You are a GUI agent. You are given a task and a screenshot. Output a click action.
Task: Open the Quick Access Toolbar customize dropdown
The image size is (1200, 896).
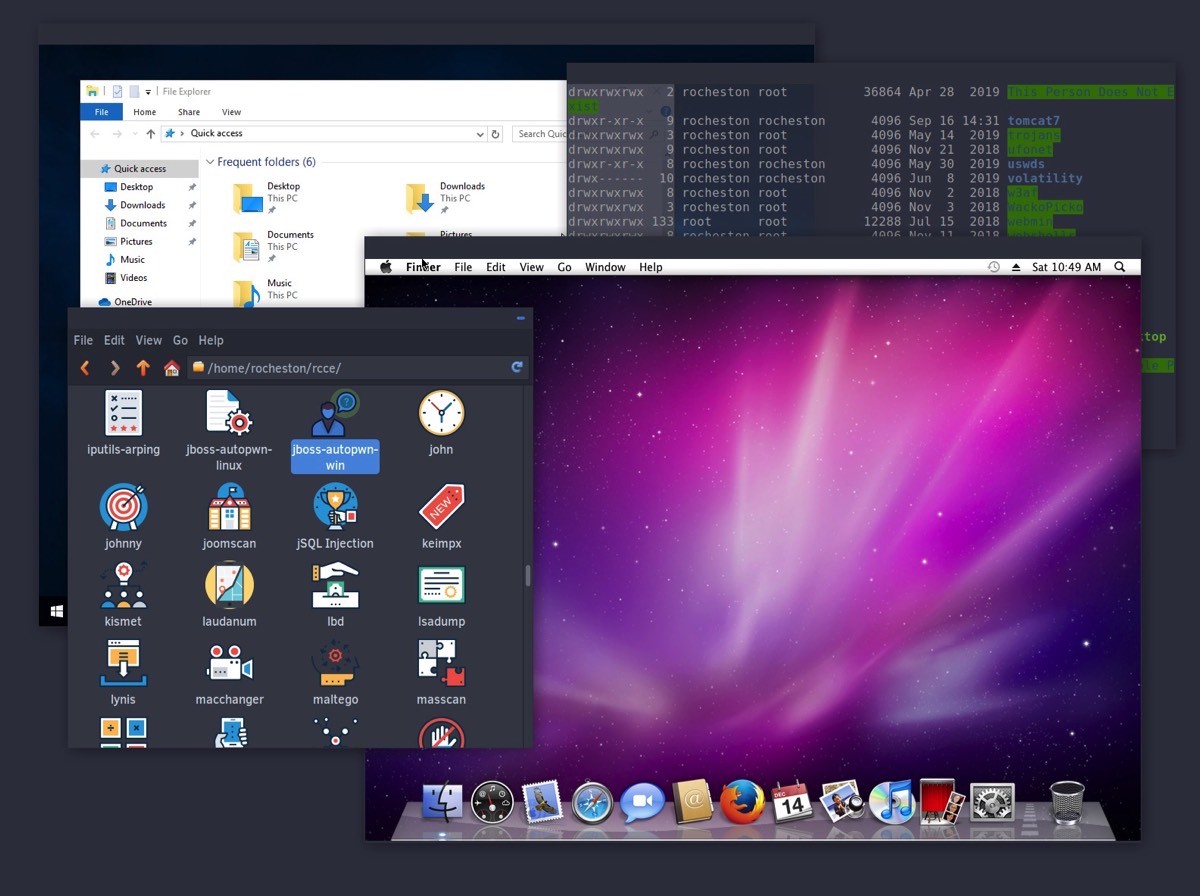(149, 92)
